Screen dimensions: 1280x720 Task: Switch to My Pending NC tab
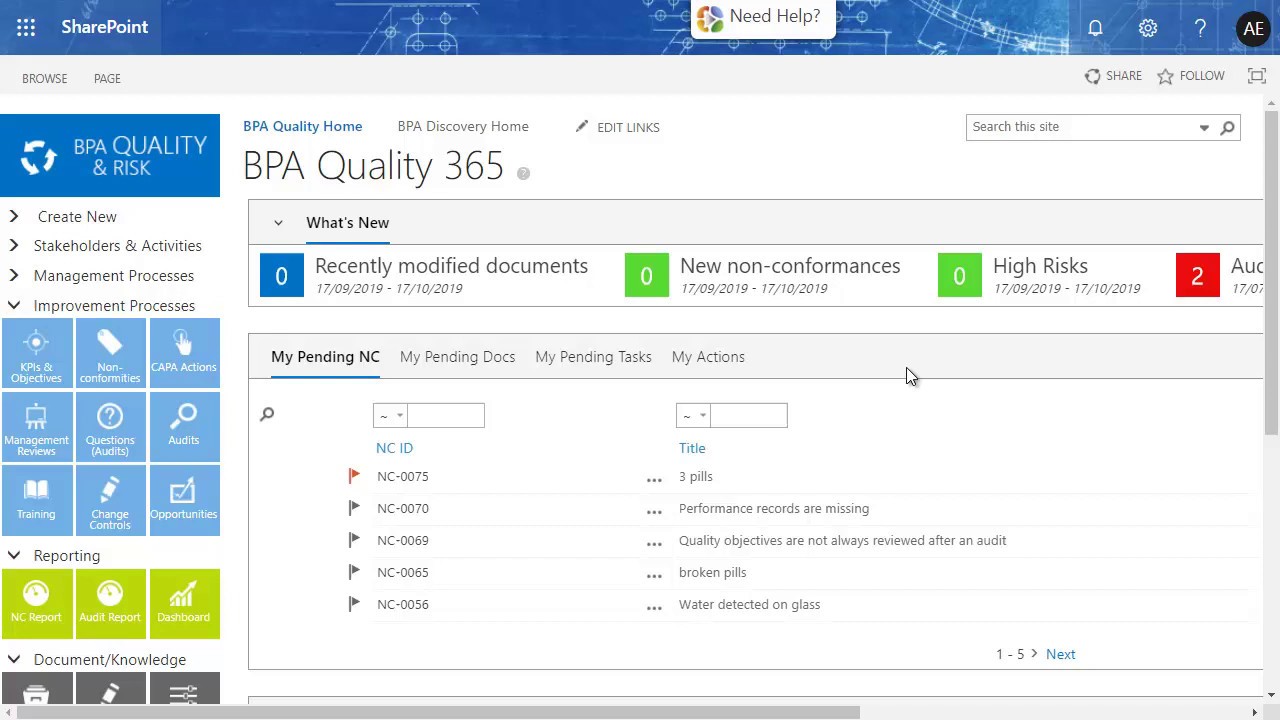[325, 357]
